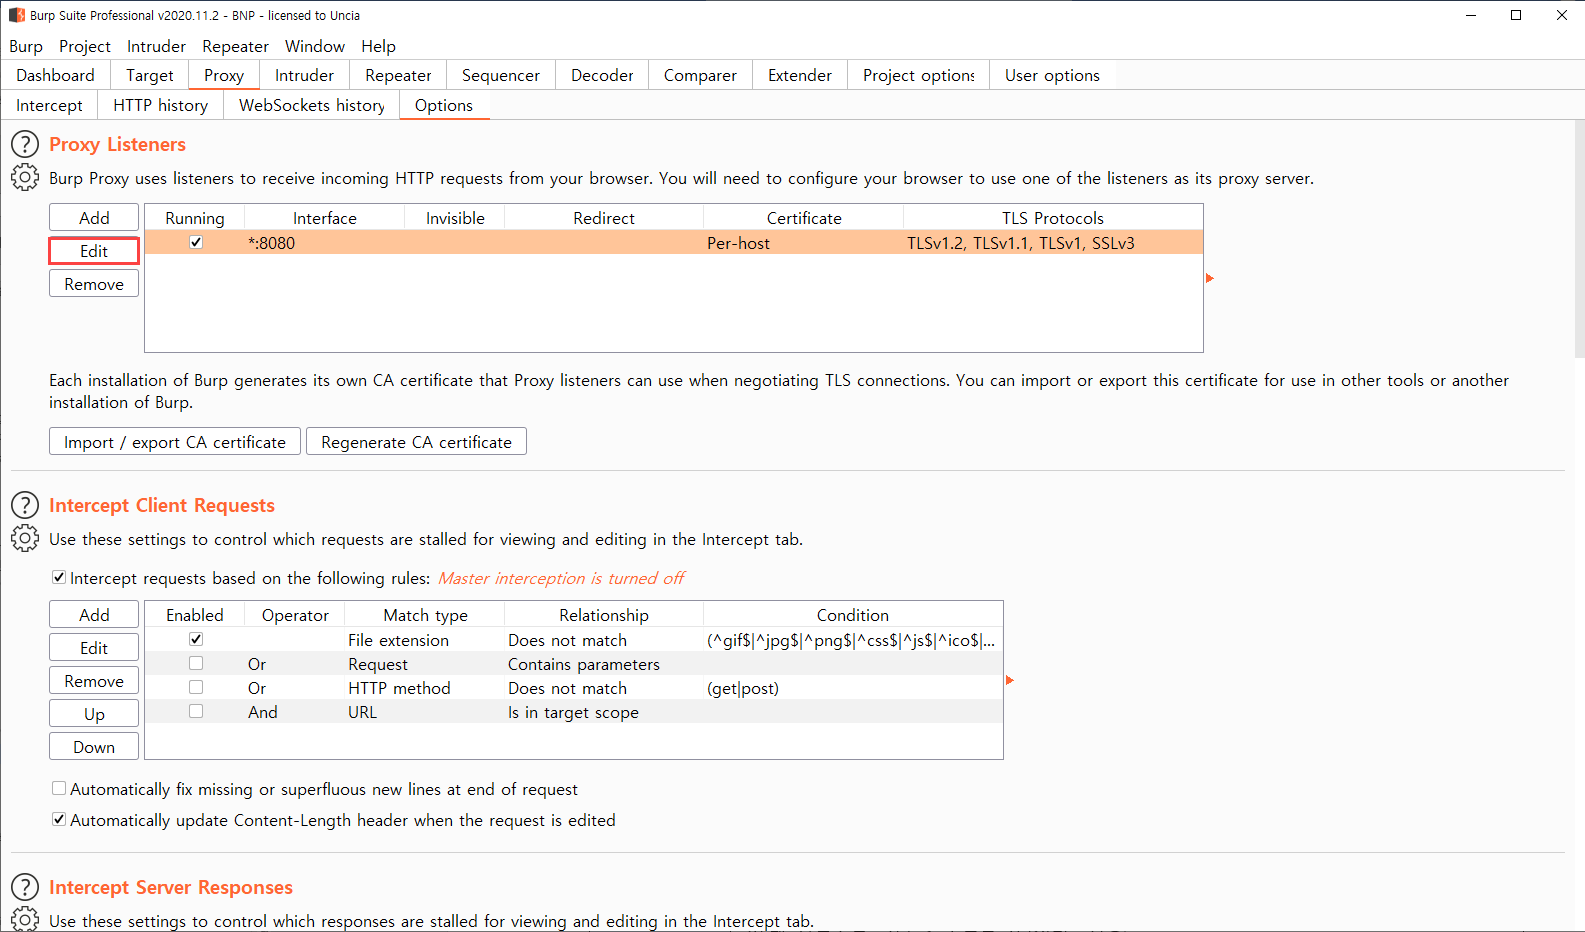Screen dimensions: 1585x932
Task: Select the Per-host certificate cell
Action: tap(803, 242)
